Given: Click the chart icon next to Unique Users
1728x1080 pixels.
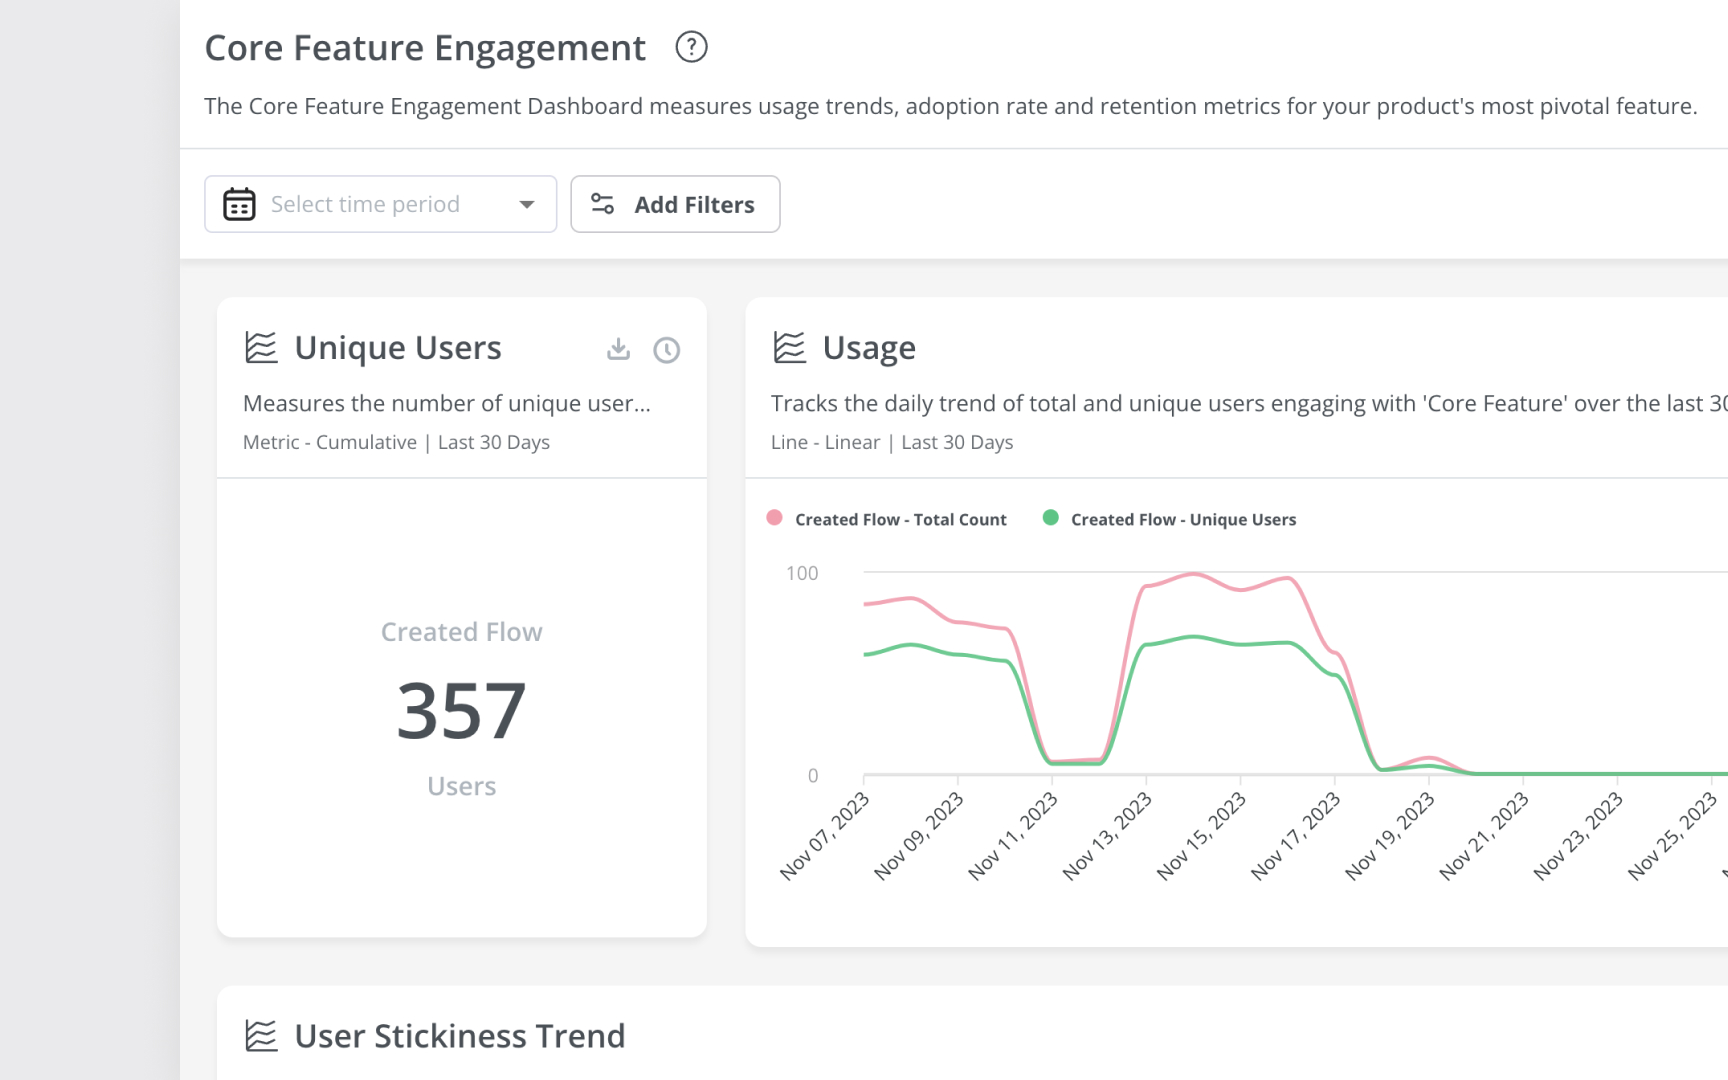Looking at the screenshot, I should point(261,348).
